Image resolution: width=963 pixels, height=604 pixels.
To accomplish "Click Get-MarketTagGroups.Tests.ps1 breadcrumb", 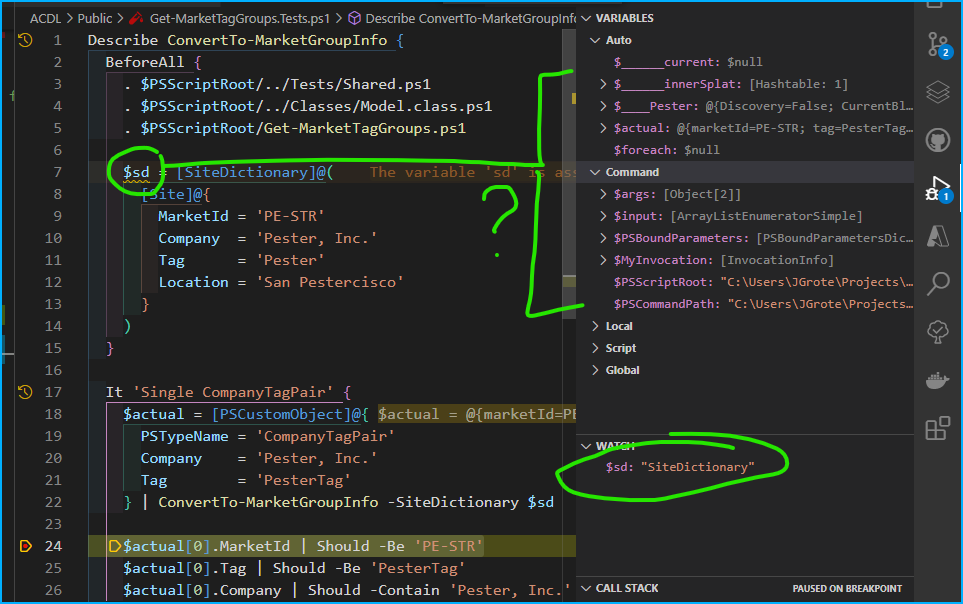I will click(240, 18).
